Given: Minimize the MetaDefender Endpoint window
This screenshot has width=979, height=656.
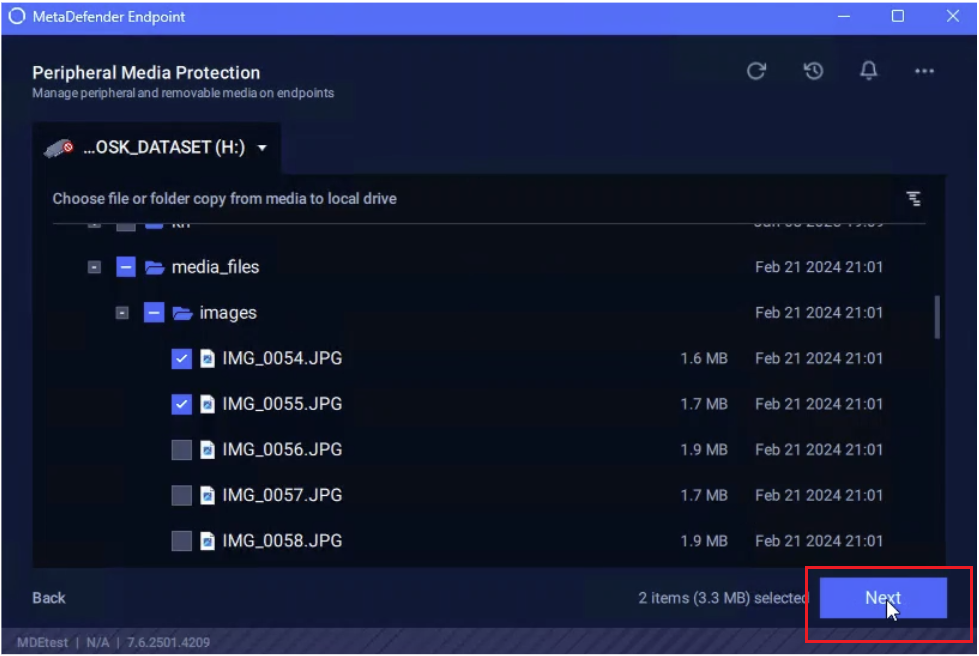Looking at the screenshot, I should [844, 17].
